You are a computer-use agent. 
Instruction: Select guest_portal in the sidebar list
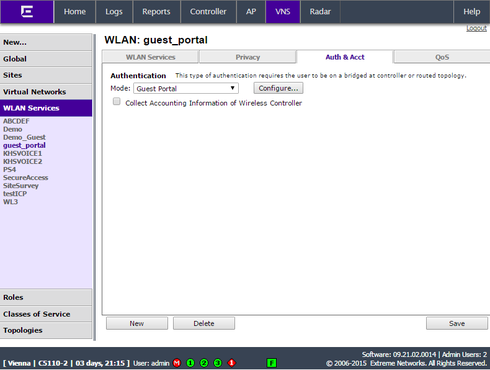[x=24, y=145]
